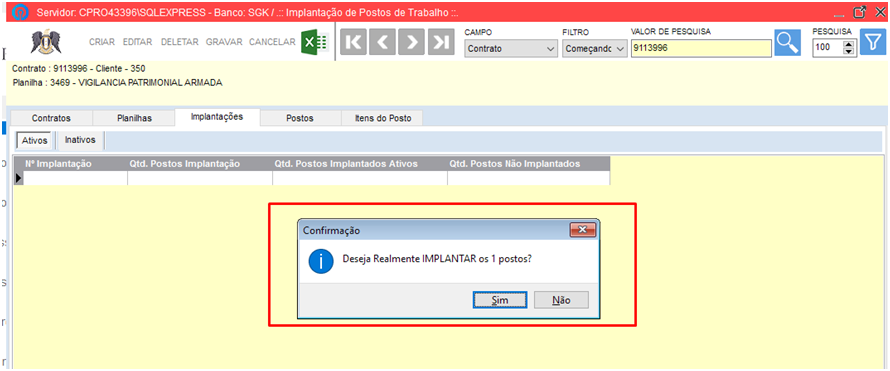Go to the previous record
Viewport: 890px width, 371px height.
(383, 43)
